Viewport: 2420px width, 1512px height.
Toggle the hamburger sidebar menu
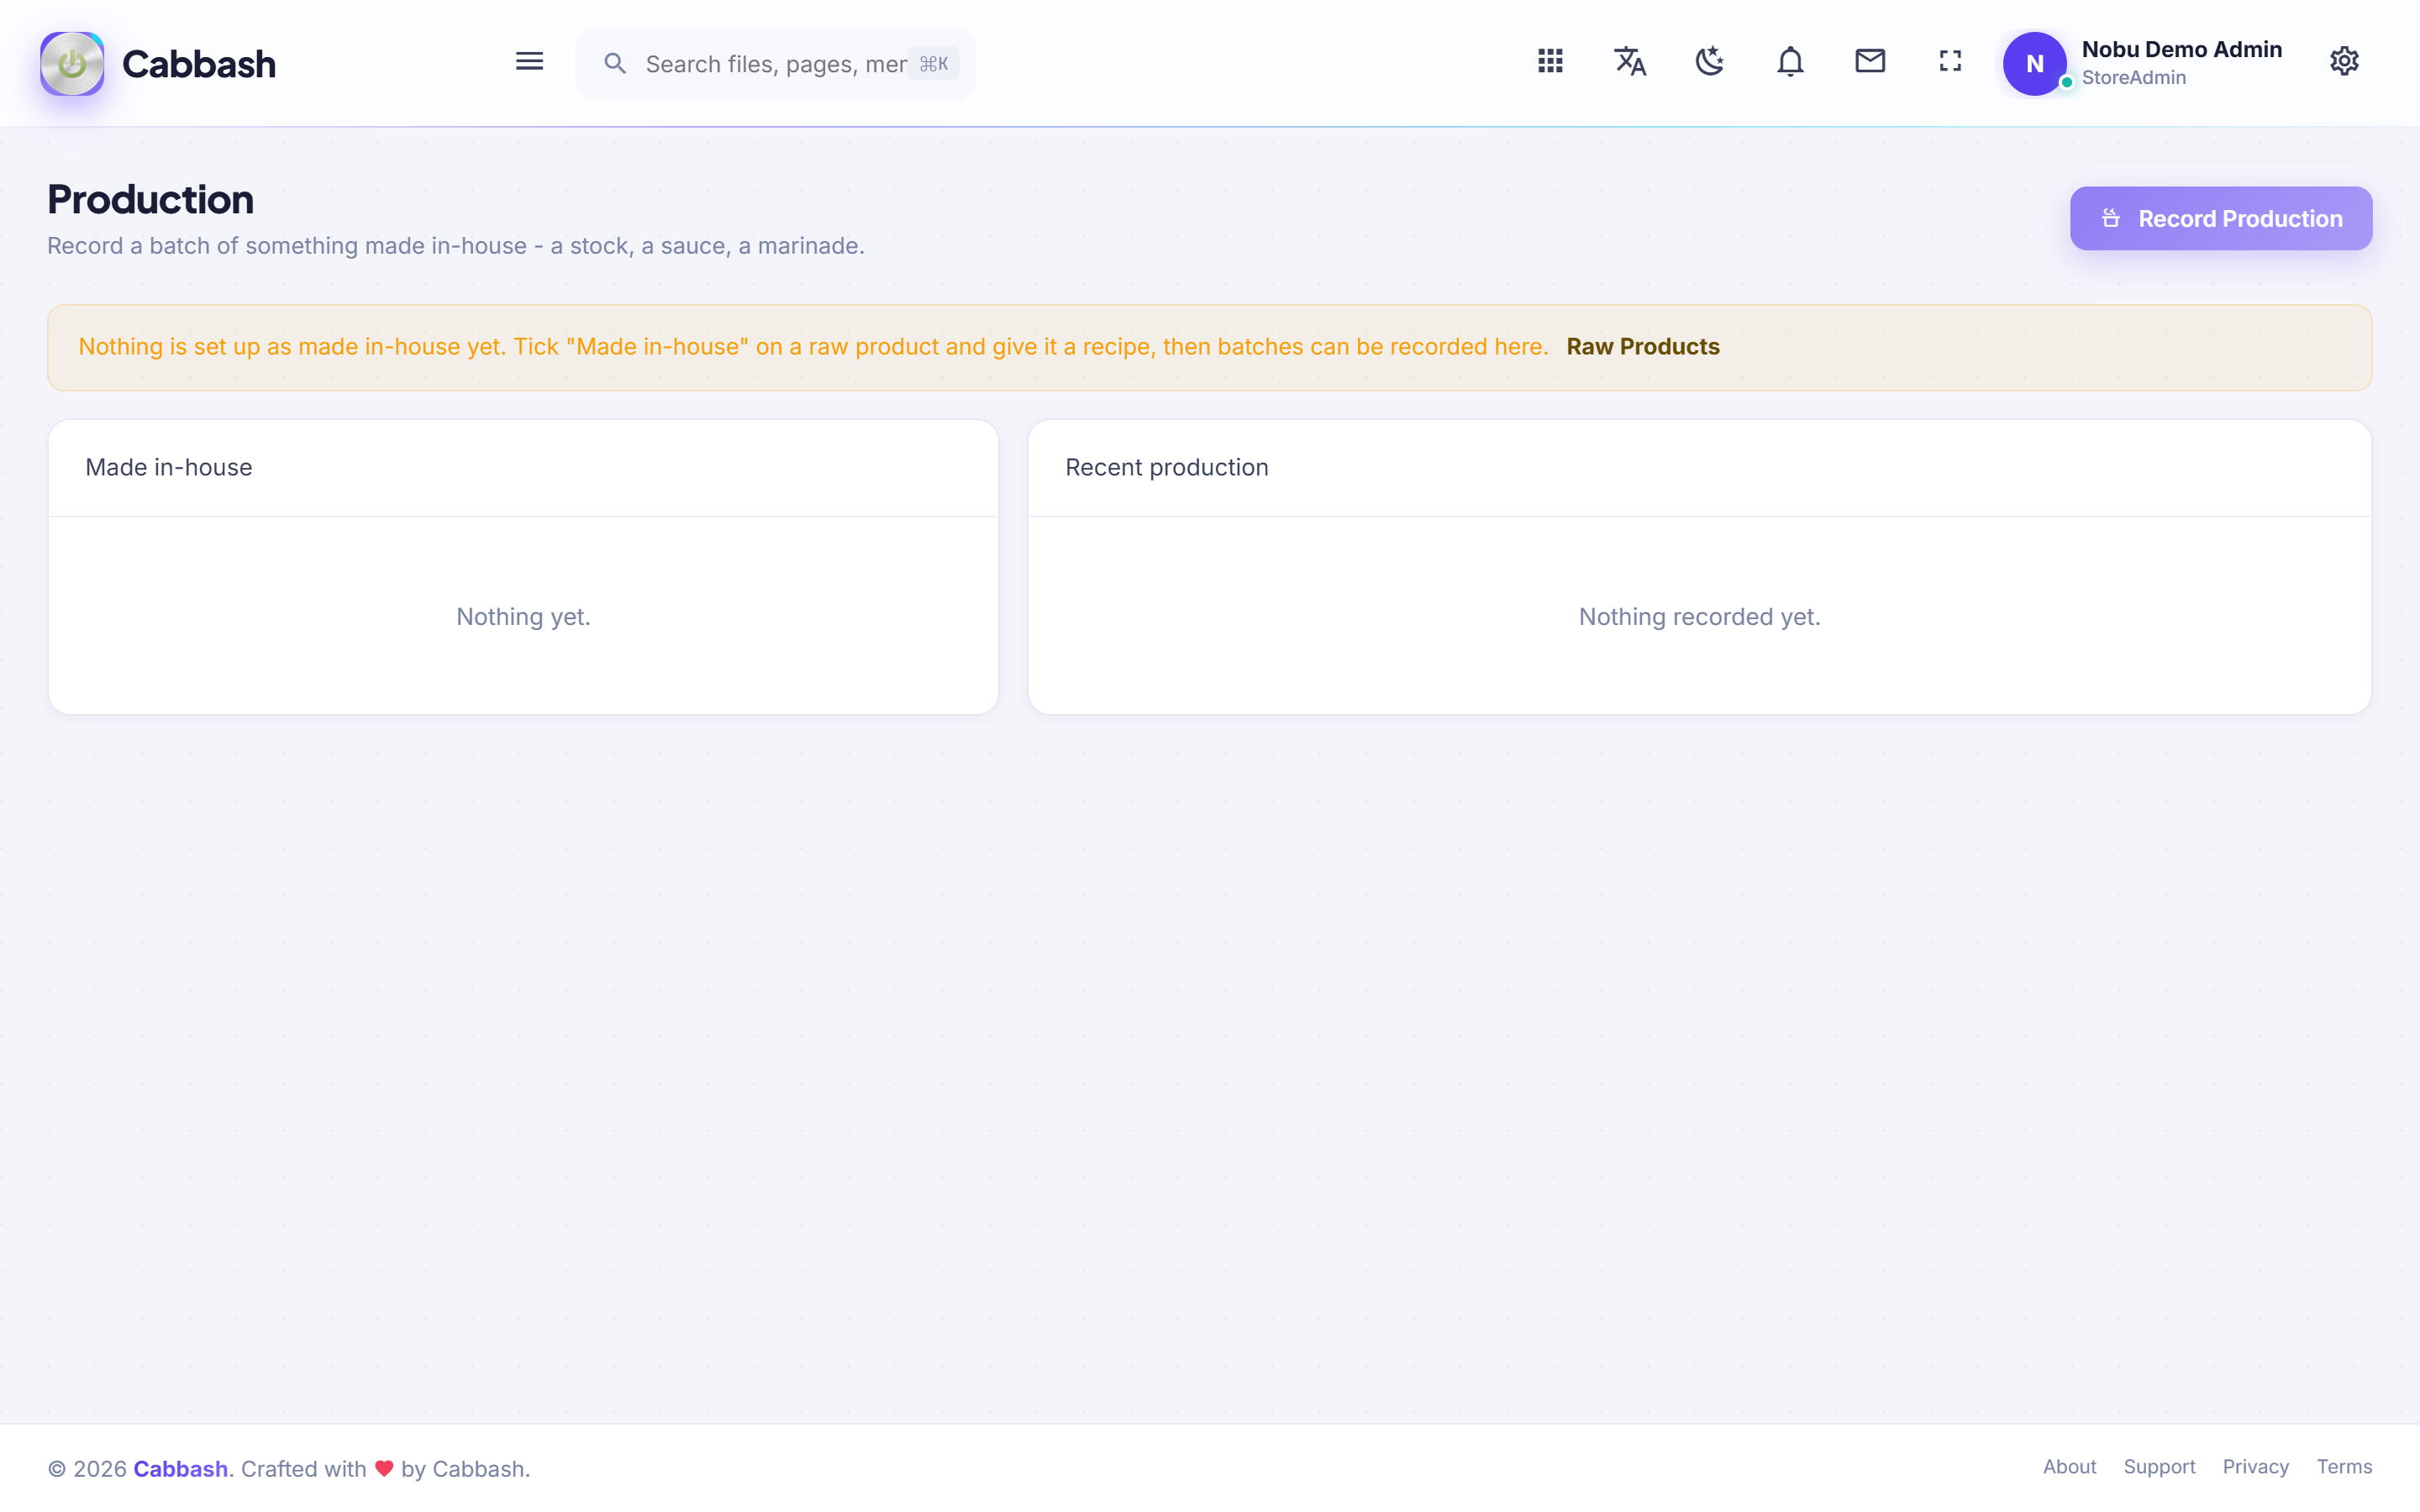[x=529, y=62]
